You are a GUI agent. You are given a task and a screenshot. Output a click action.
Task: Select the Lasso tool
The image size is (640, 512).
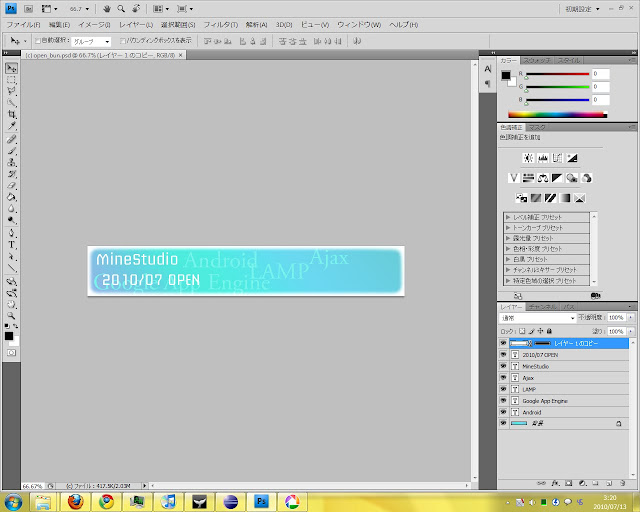11,91
